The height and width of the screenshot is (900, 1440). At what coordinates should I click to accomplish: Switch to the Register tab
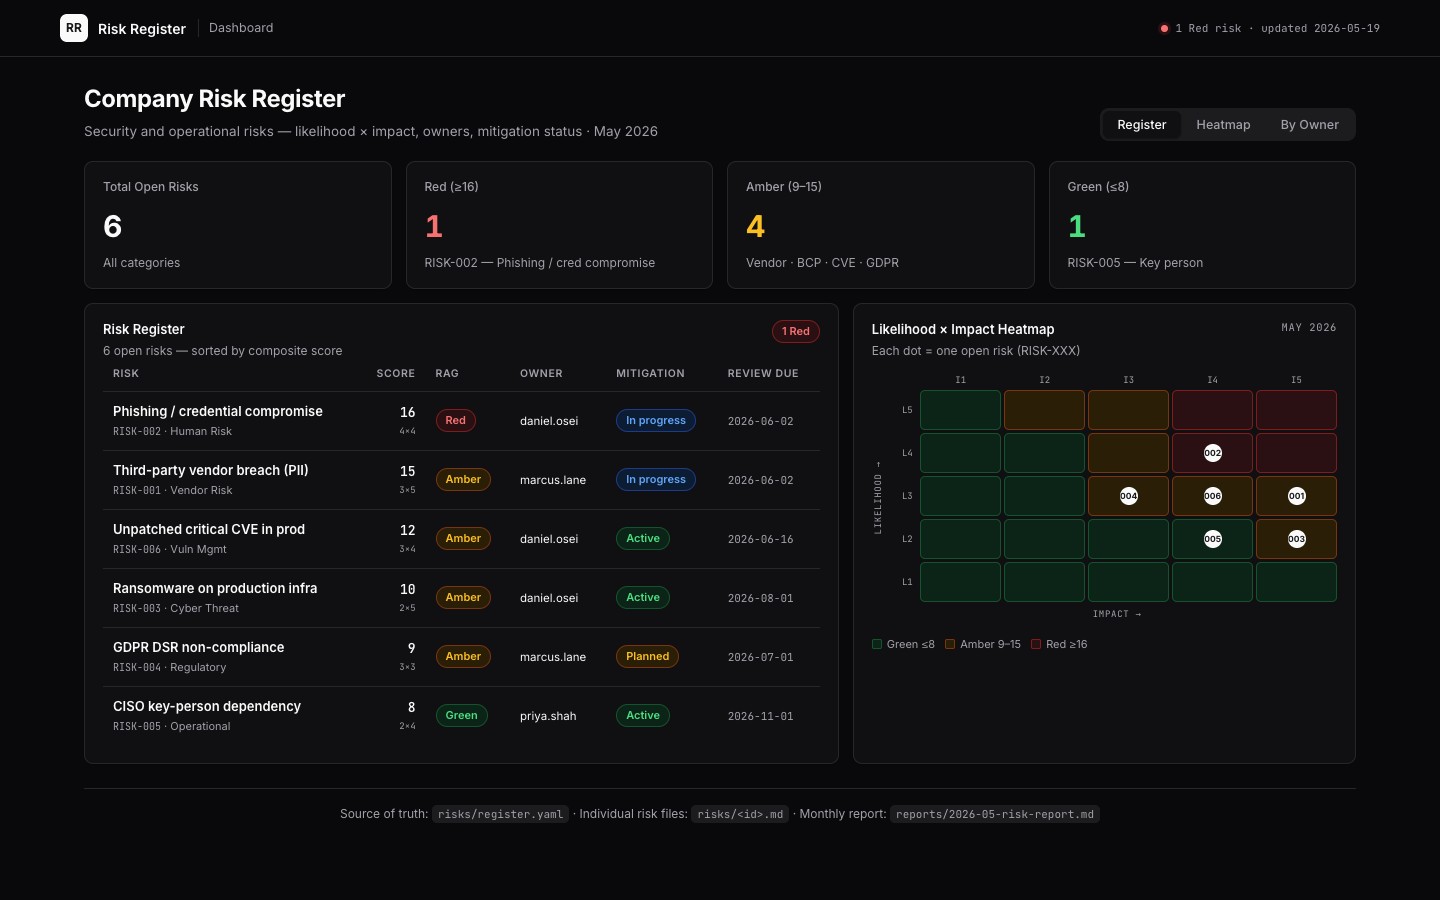pyautogui.click(x=1141, y=125)
